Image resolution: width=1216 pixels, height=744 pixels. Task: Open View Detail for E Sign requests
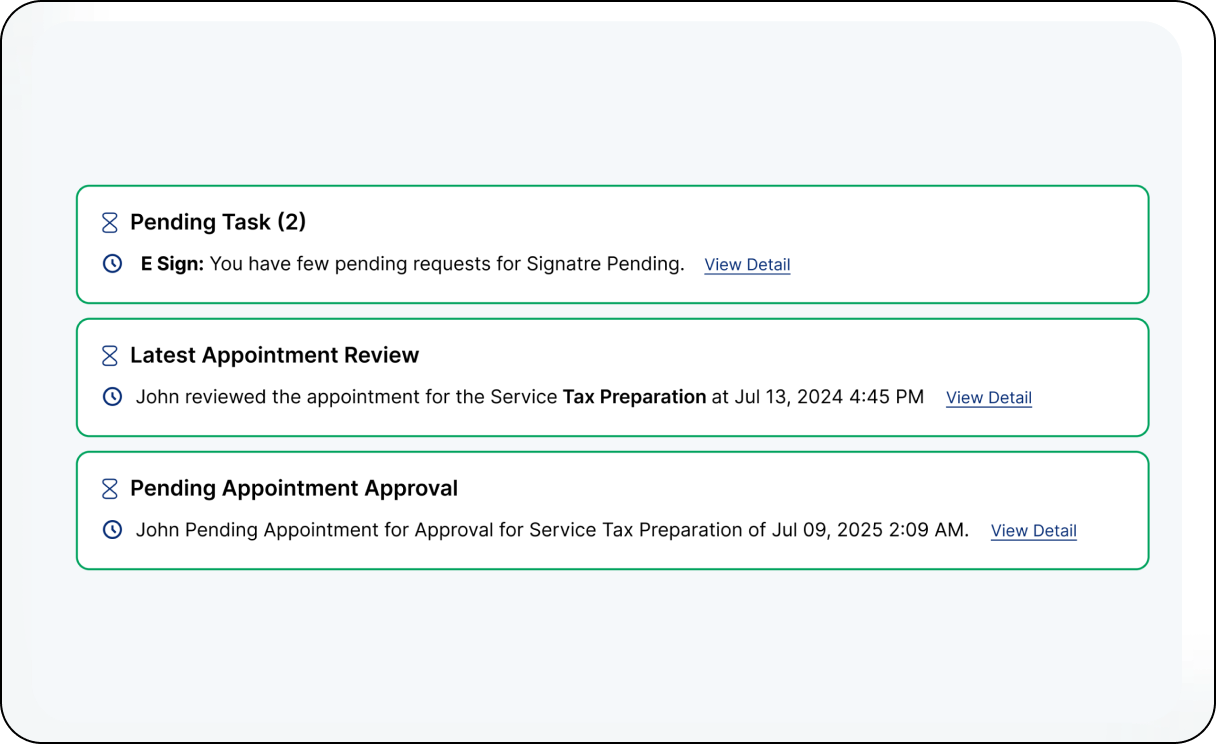pos(747,265)
